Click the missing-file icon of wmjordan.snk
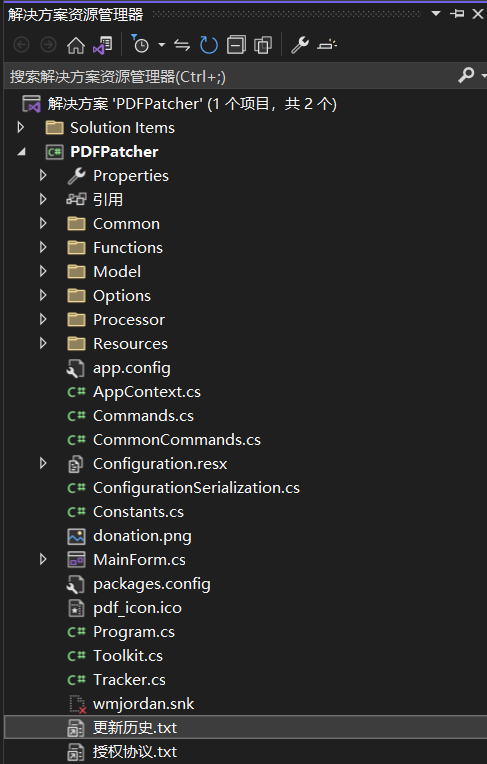Screen dimensions: 487x764 [x=77, y=704]
